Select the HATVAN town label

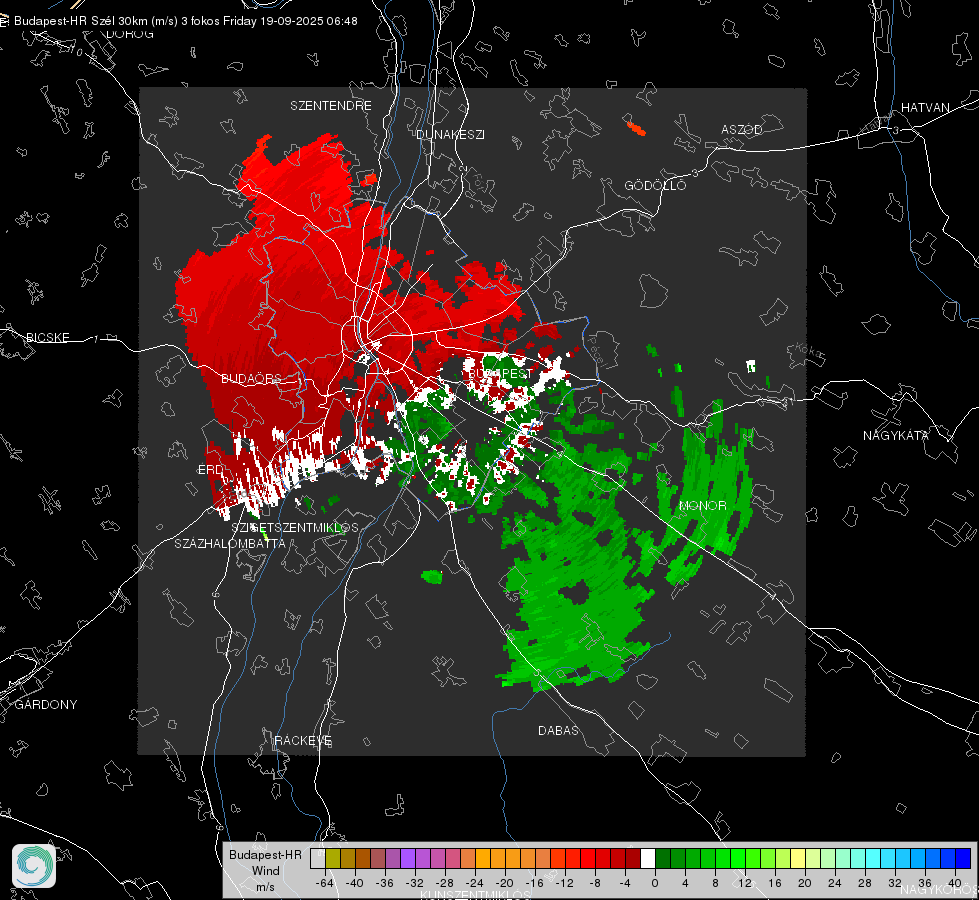(x=925, y=107)
